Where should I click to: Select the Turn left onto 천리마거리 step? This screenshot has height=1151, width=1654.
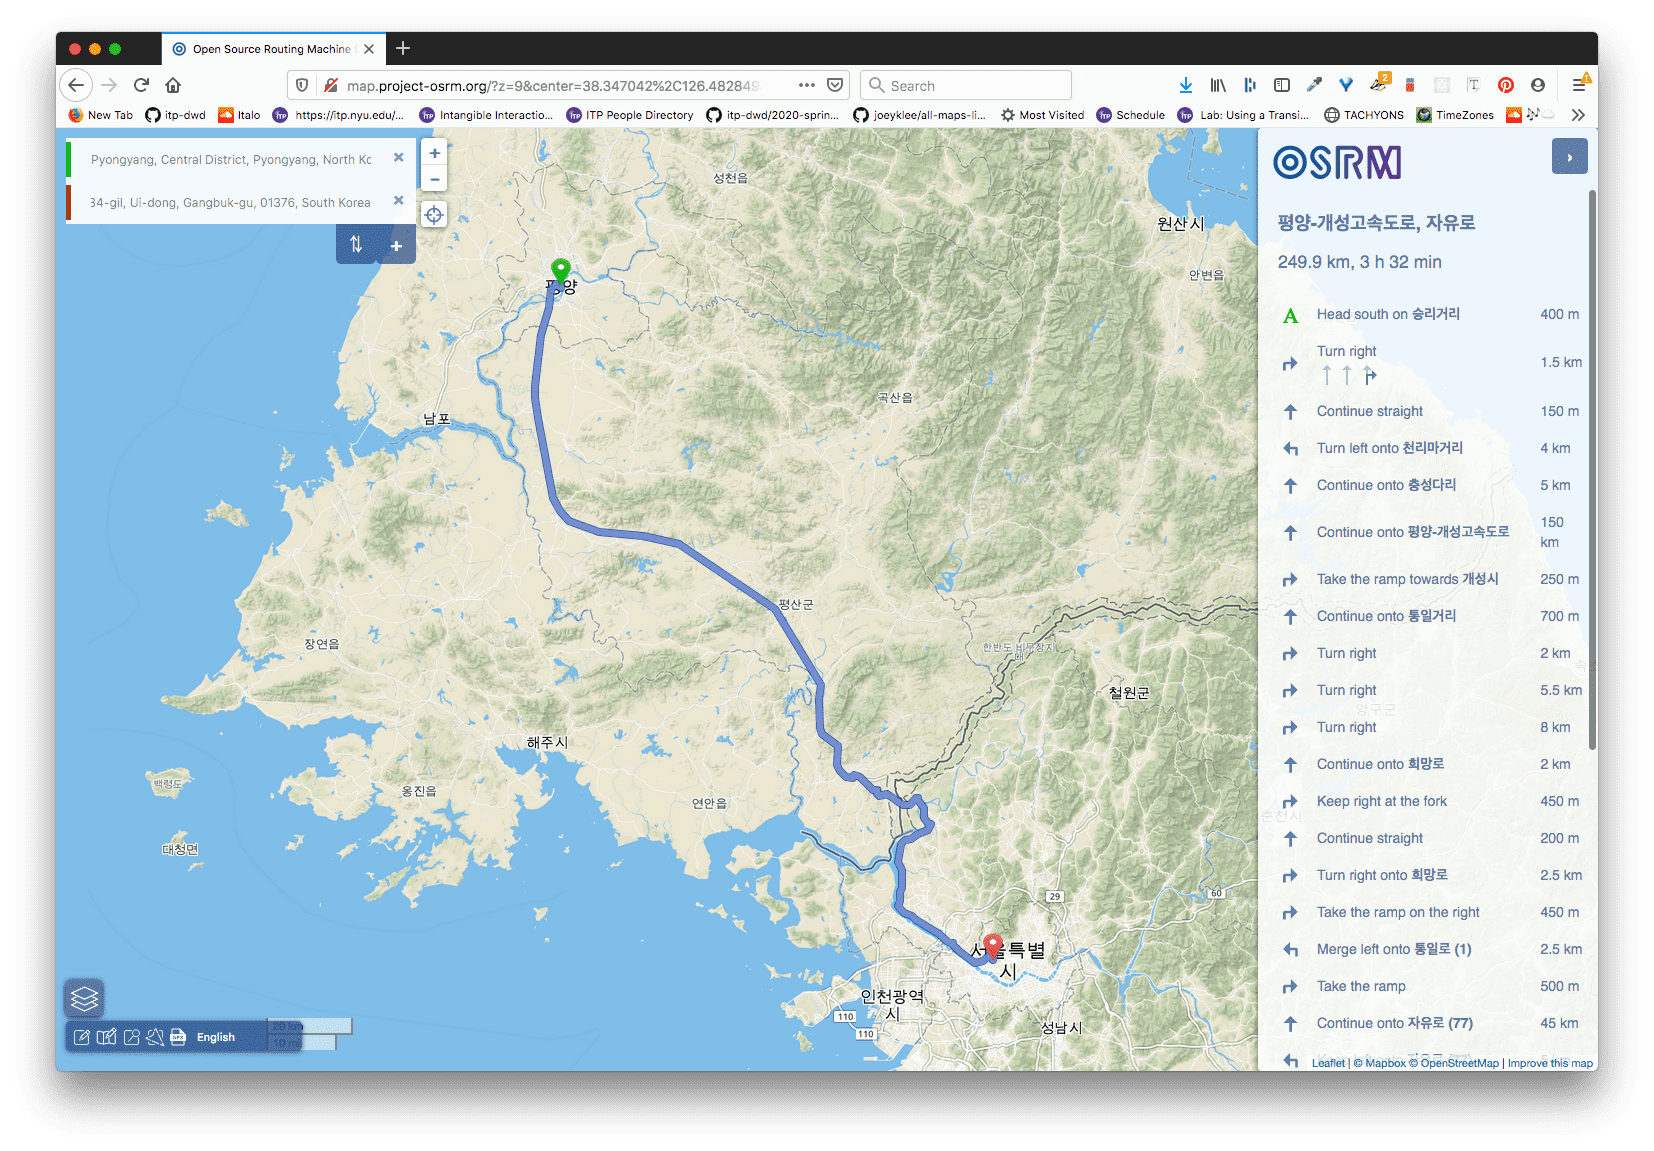(1389, 448)
